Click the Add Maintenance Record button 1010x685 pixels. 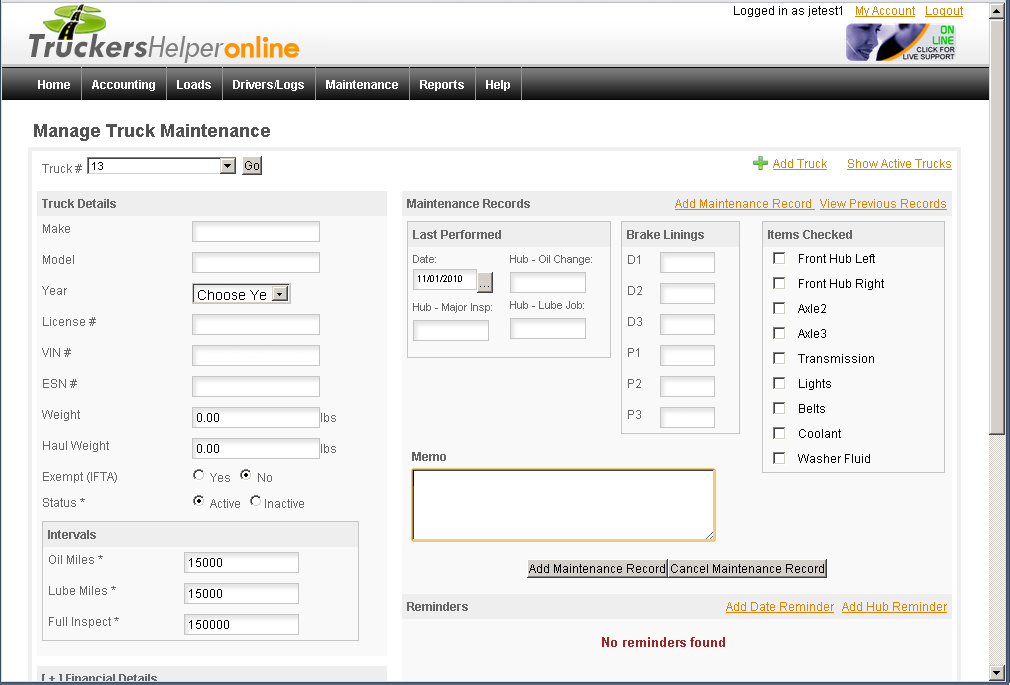coord(597,569)
